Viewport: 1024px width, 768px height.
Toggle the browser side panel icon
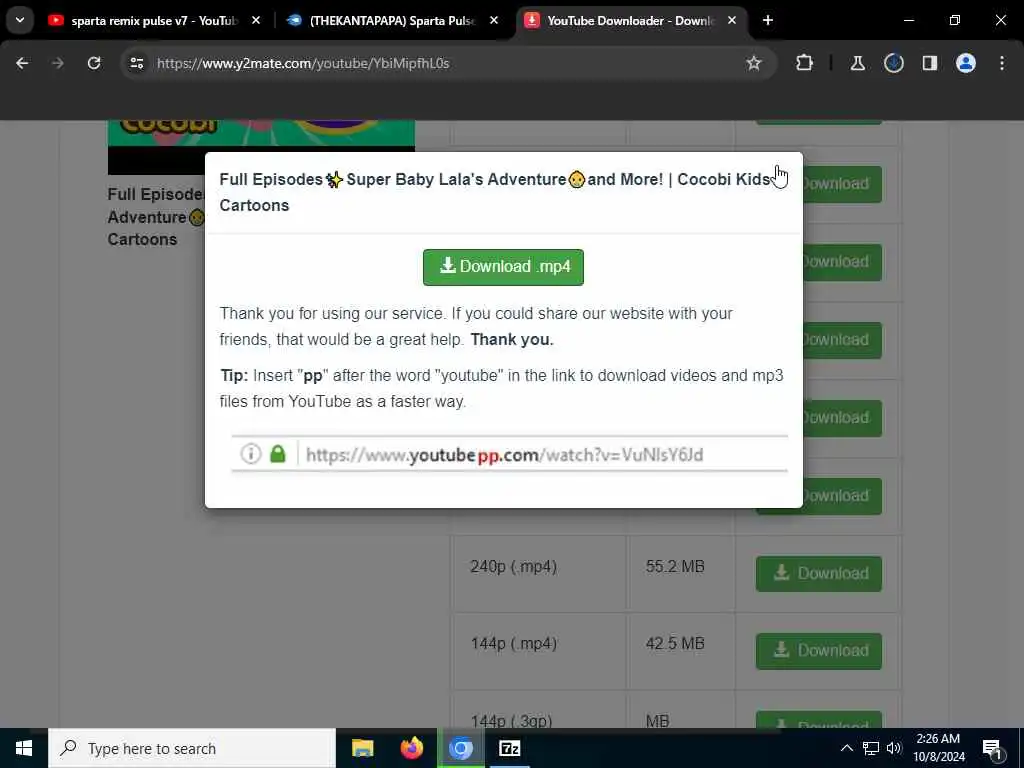[930, 63]
